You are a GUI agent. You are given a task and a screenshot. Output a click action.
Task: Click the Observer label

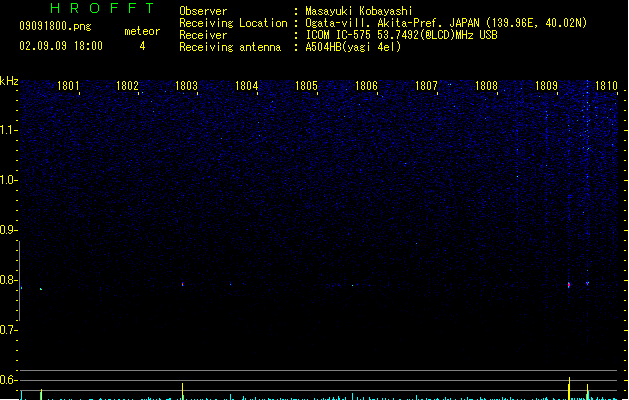click(x=203, y=11)
